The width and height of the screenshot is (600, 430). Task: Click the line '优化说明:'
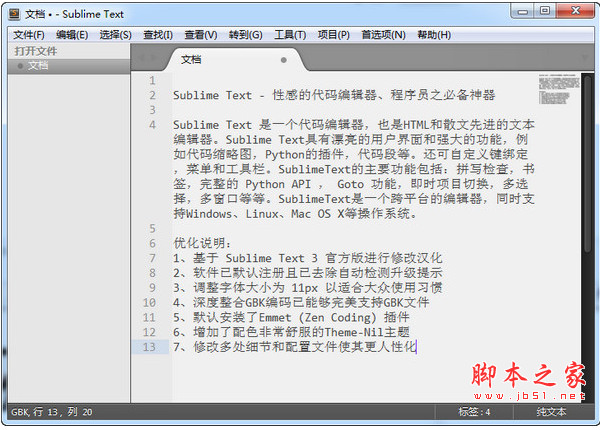(202, 243)
